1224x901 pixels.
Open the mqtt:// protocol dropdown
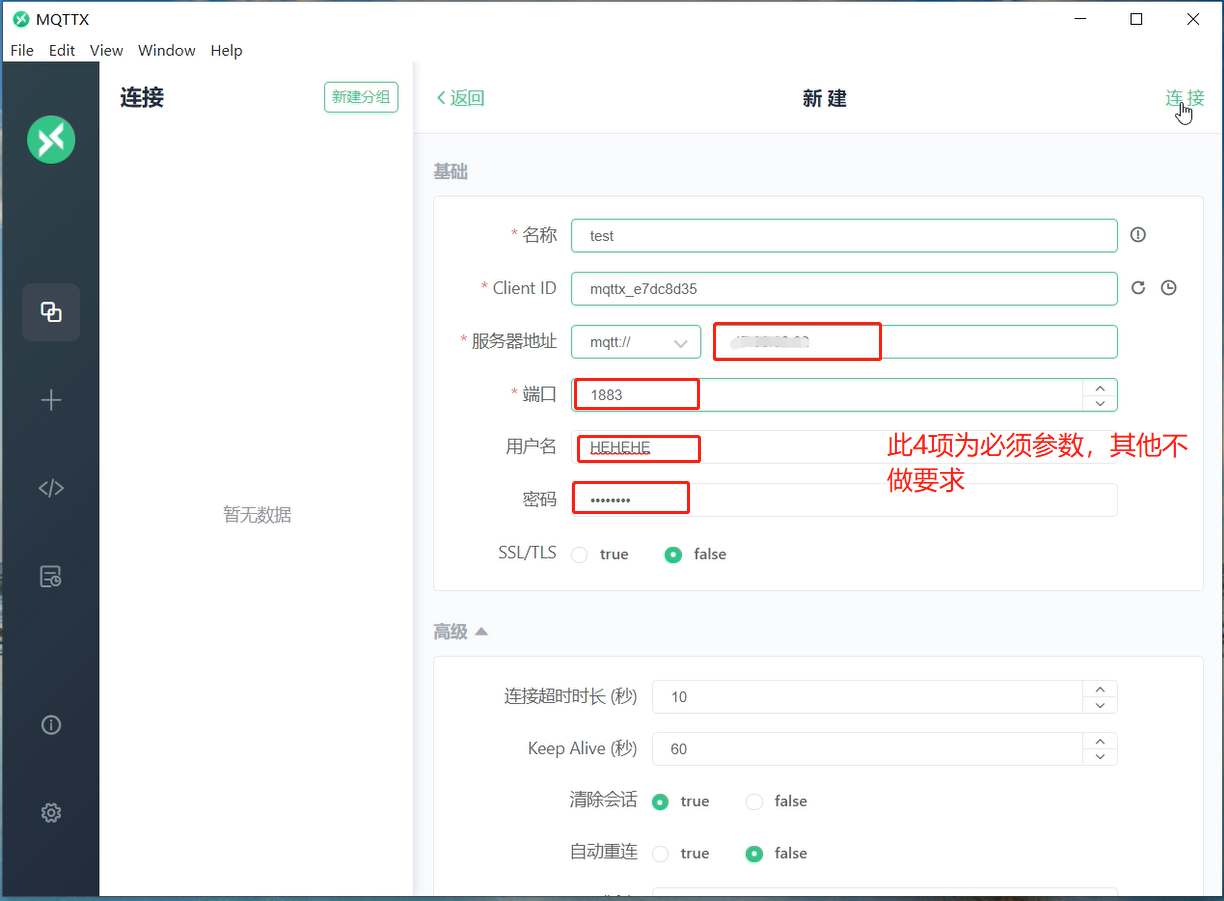pyautogui.click(x=636, y=342)
